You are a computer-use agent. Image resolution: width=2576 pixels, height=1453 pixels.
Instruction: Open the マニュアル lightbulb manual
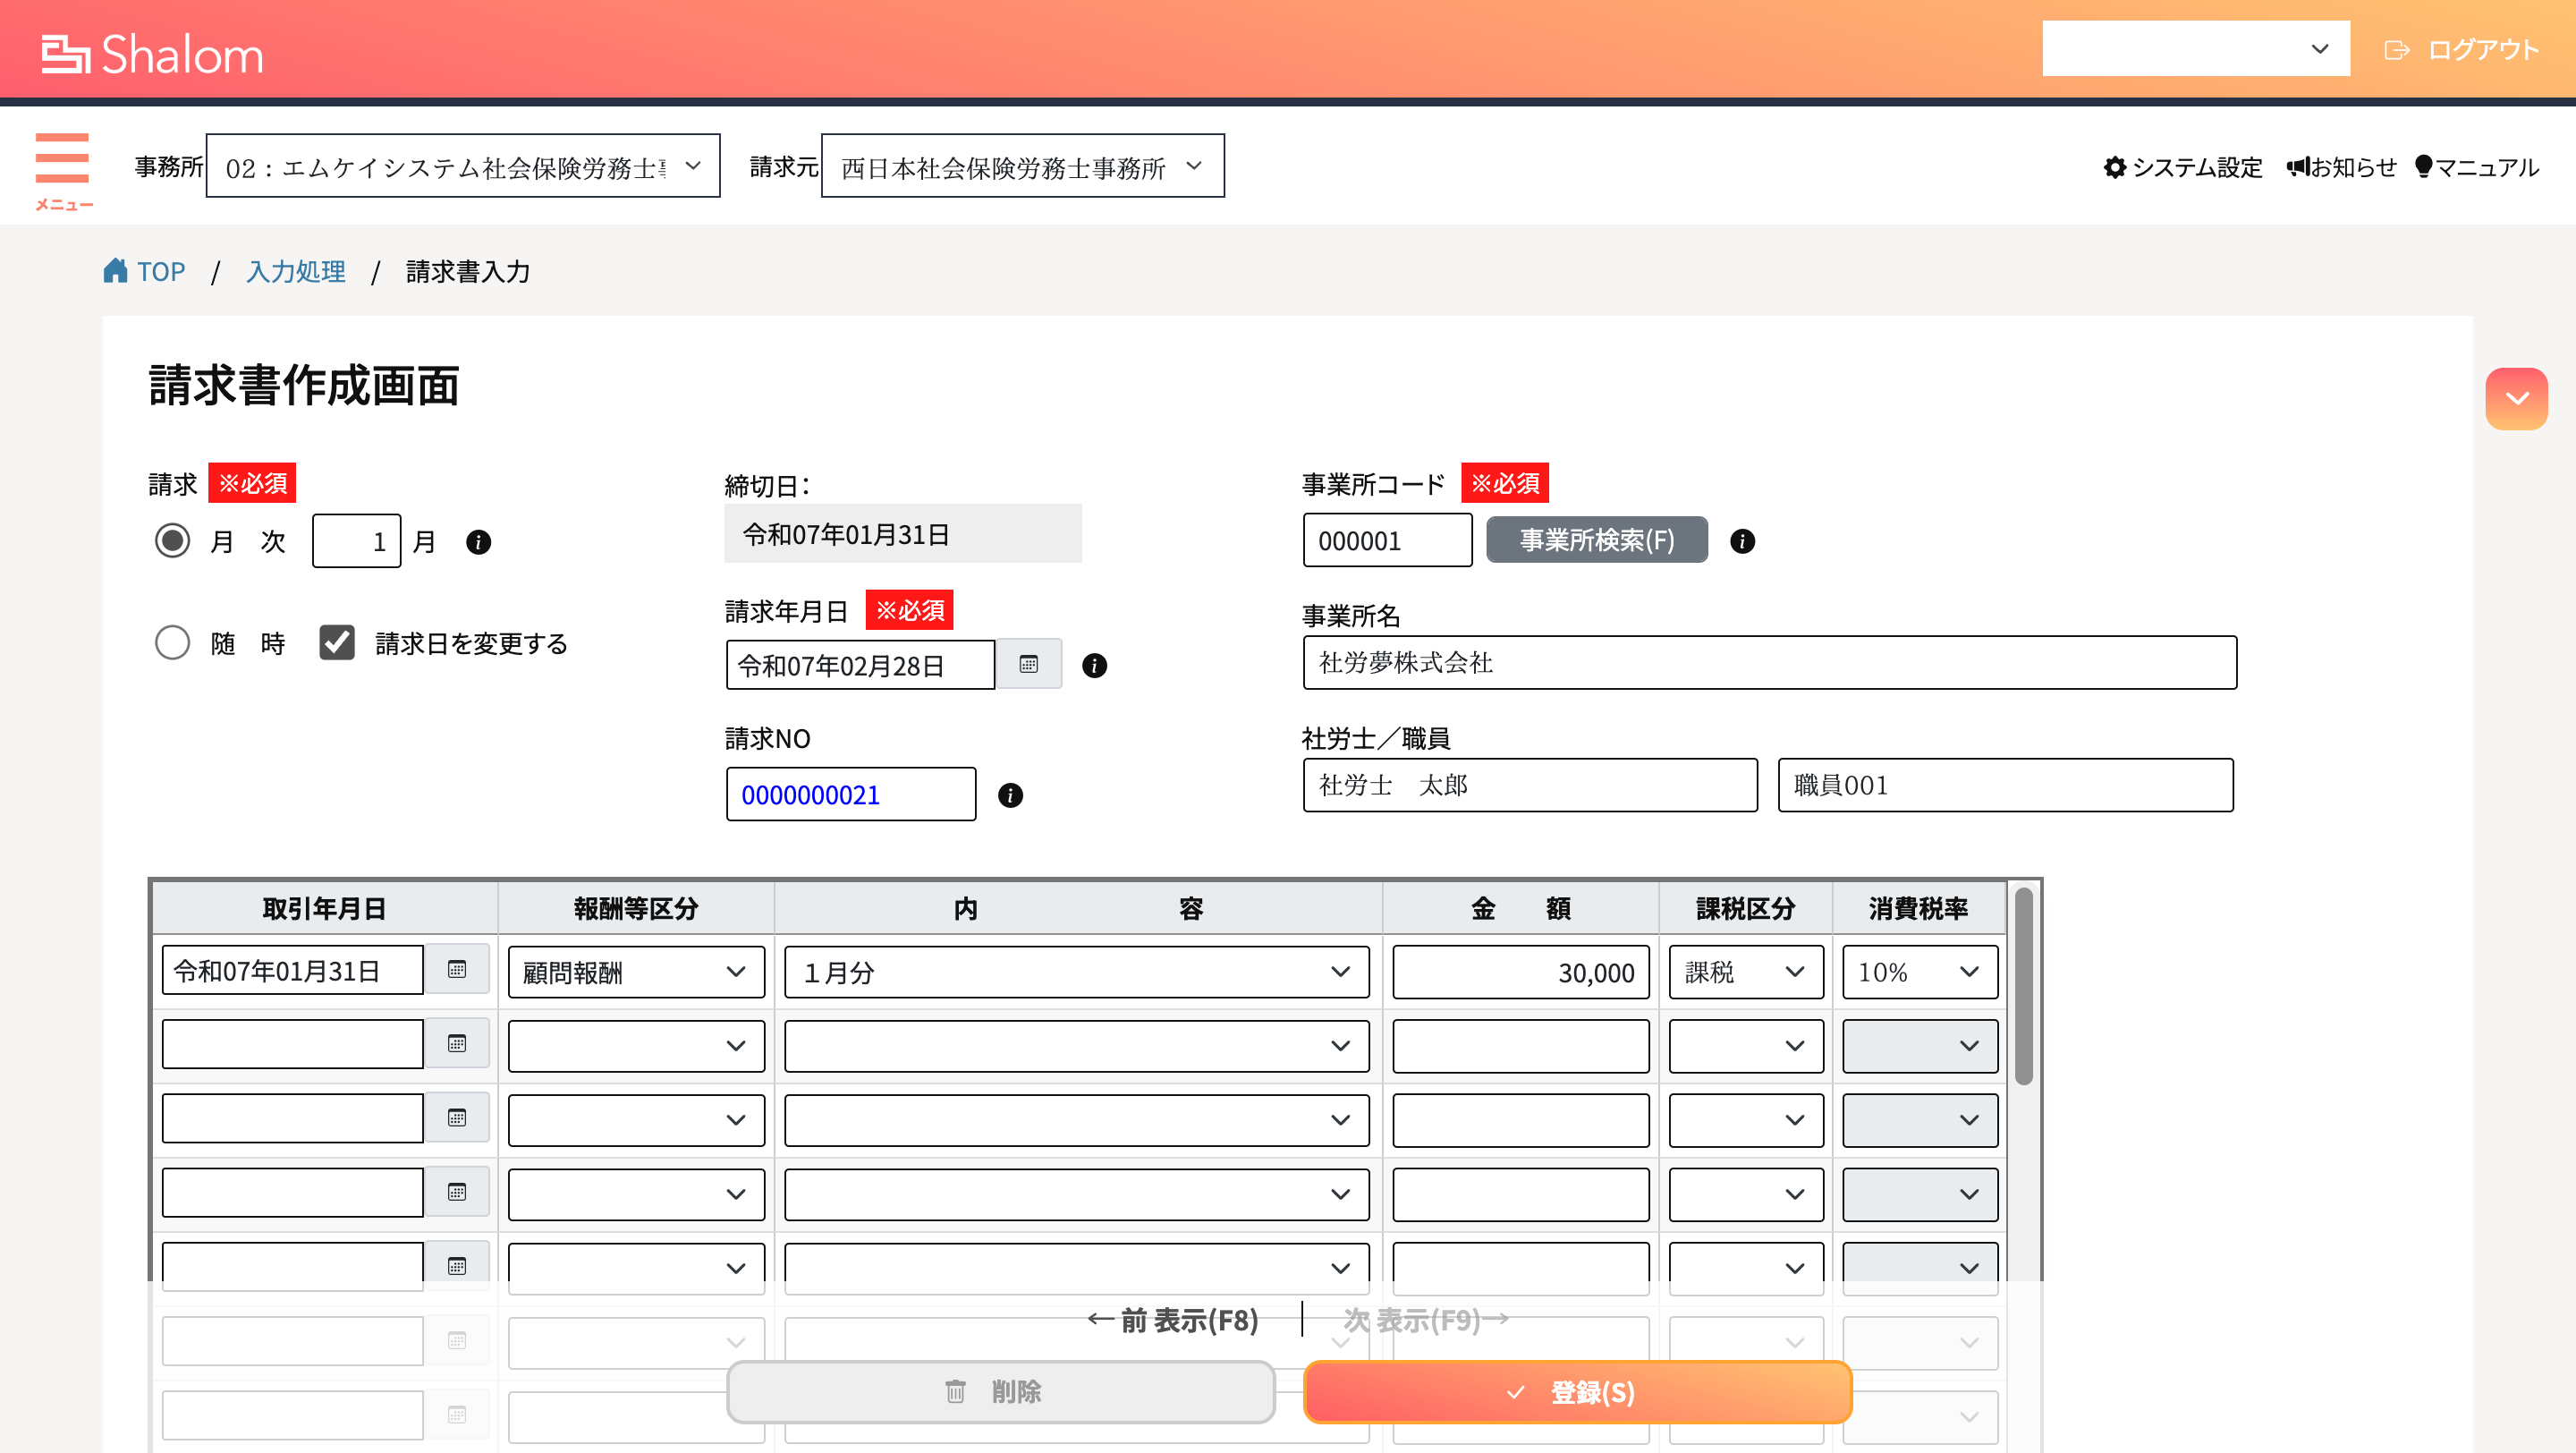2424,166
